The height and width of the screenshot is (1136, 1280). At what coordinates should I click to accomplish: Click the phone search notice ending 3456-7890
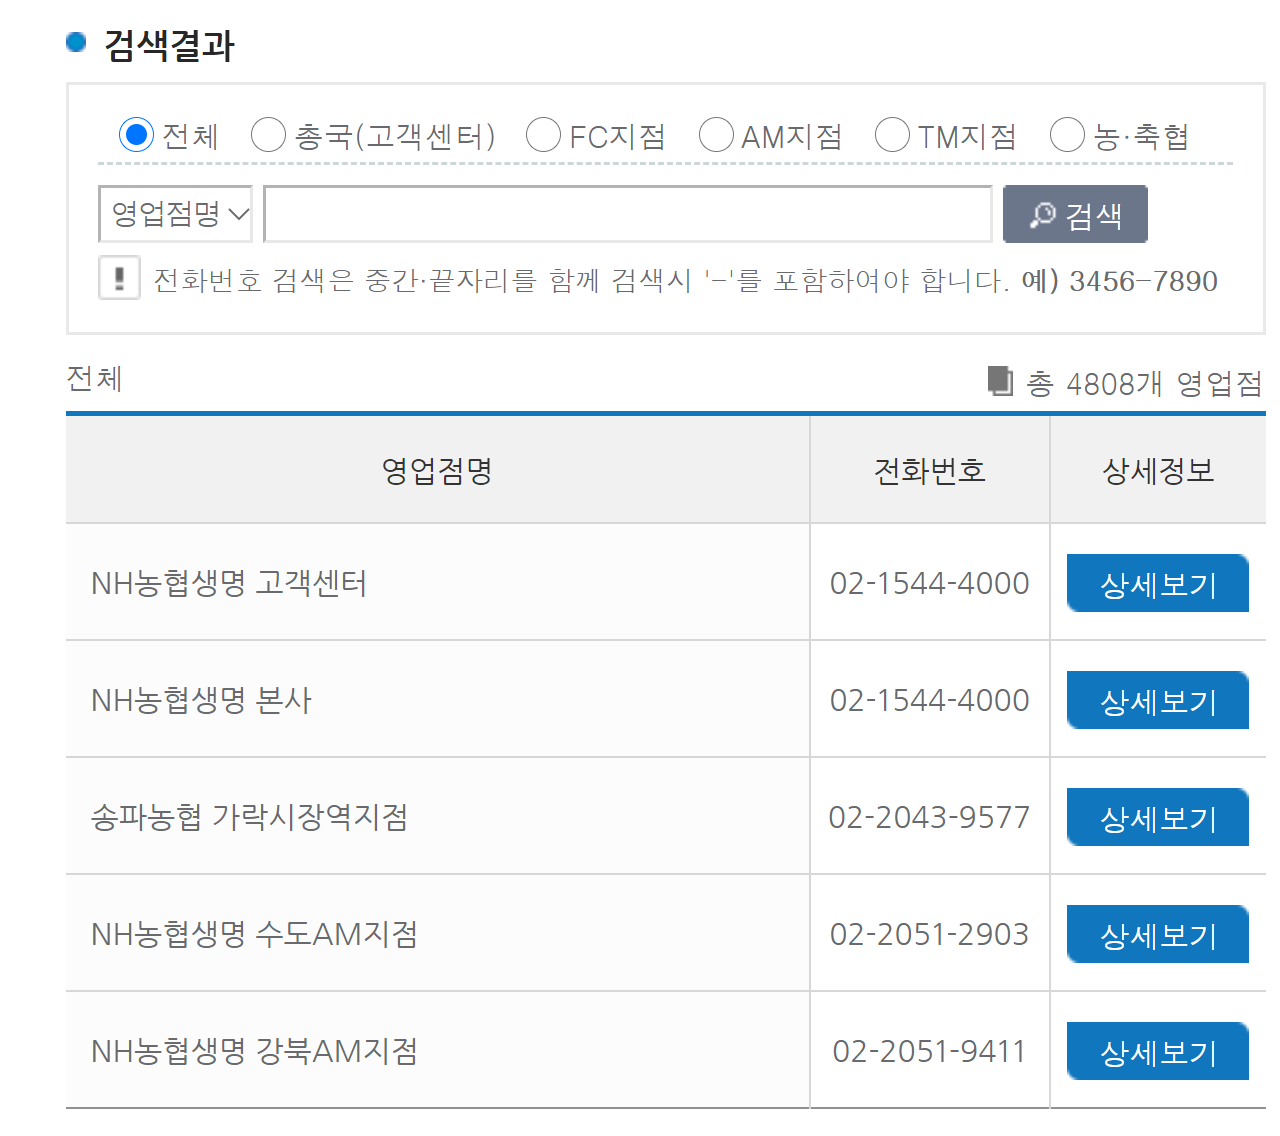point(685,280)
